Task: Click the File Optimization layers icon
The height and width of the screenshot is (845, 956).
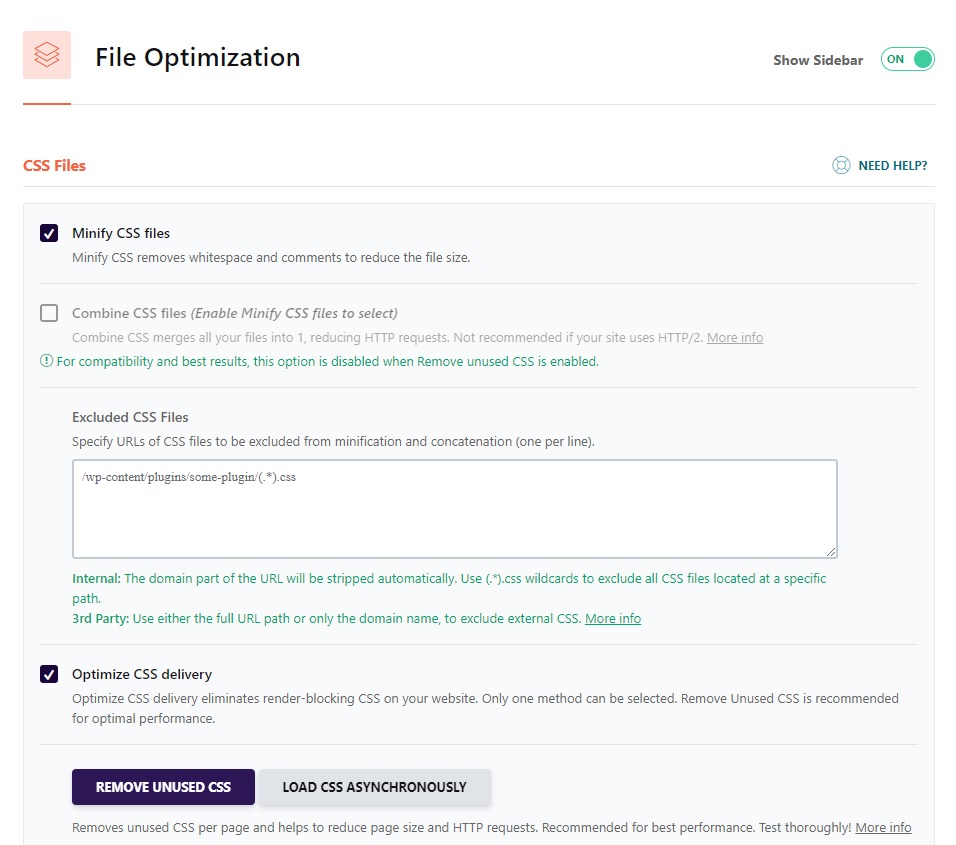Action: pos(46,55)
